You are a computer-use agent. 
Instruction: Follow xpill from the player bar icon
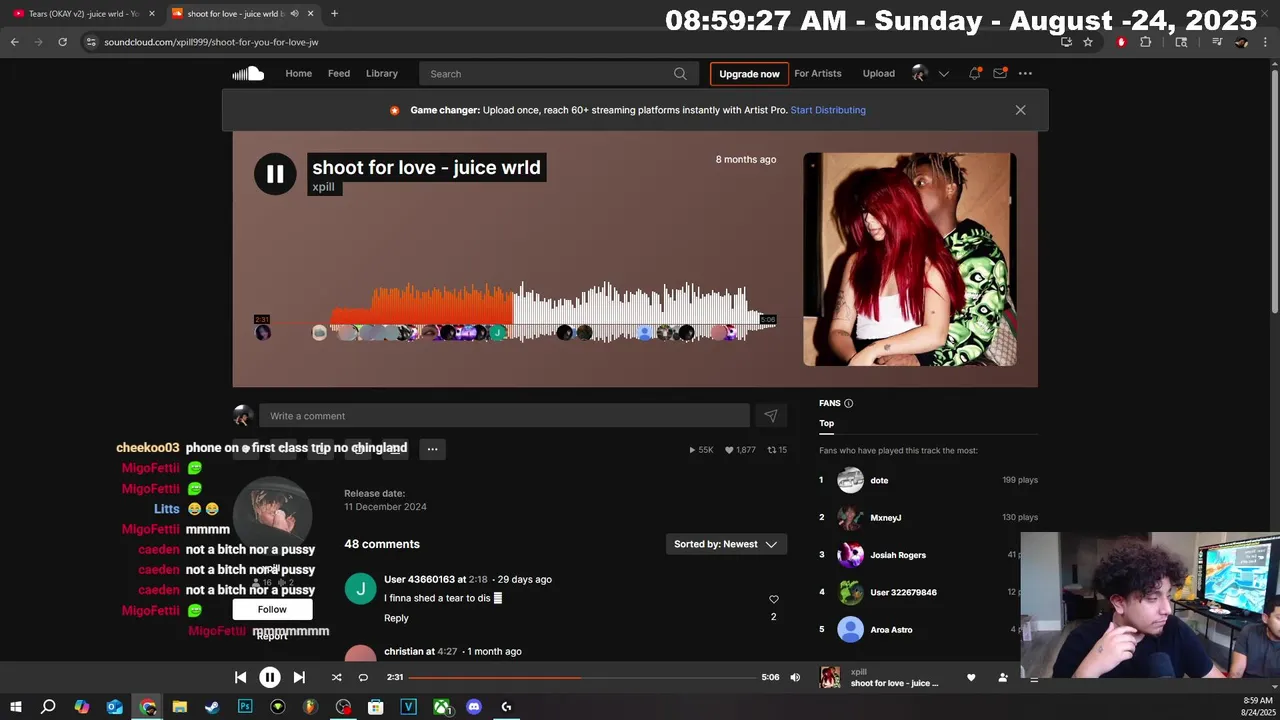pyautogui.click(x=1003, y=677)
